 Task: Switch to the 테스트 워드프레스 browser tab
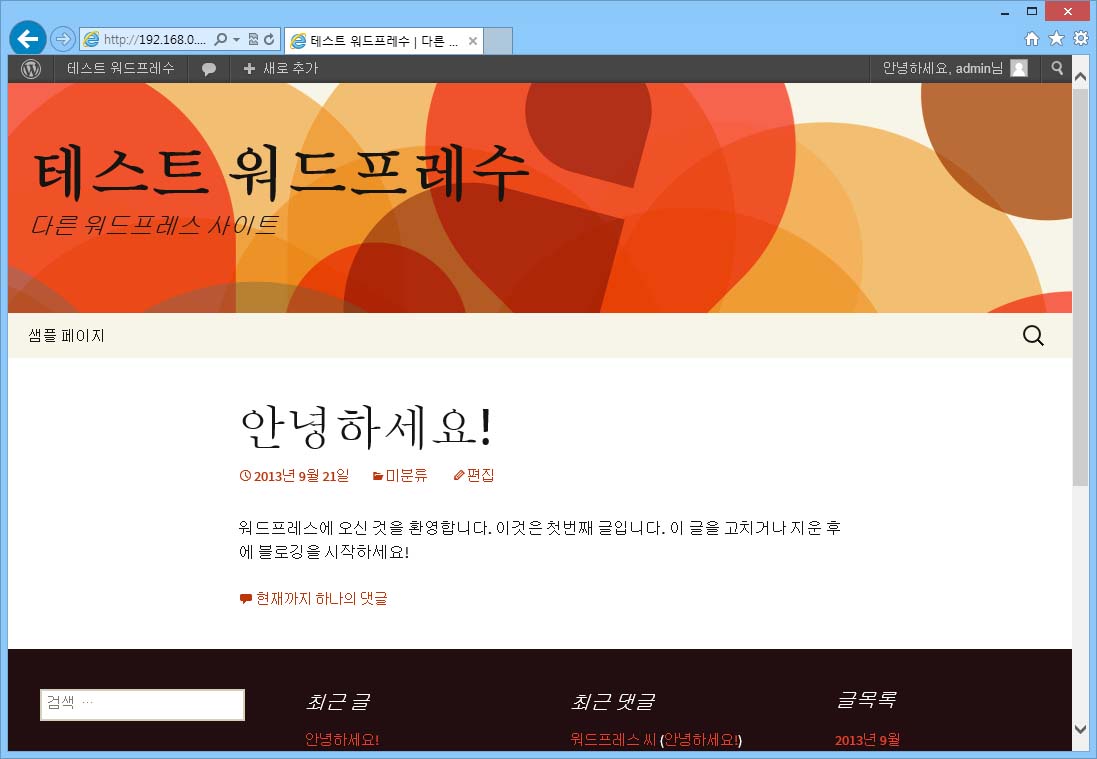coord(383,41)
